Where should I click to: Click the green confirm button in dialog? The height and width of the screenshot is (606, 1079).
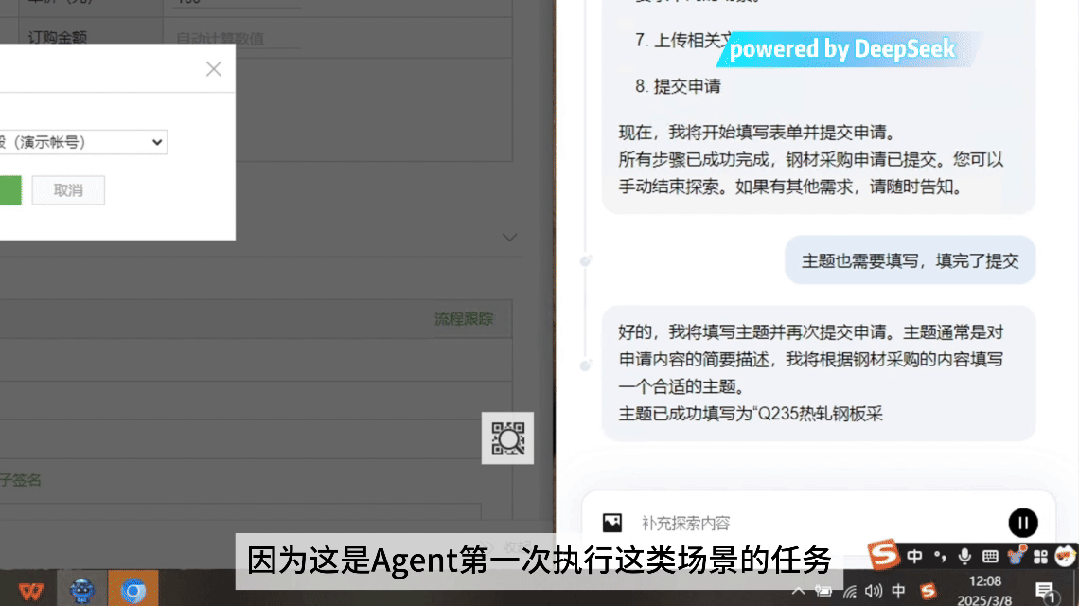(x=10, y=191)
